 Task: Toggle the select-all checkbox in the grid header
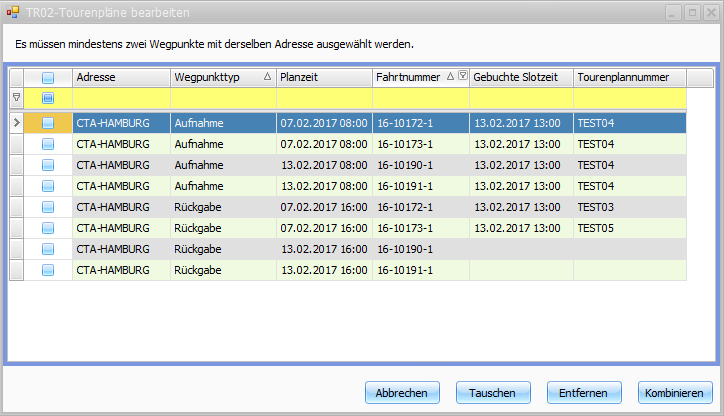[x=48, y=77]
